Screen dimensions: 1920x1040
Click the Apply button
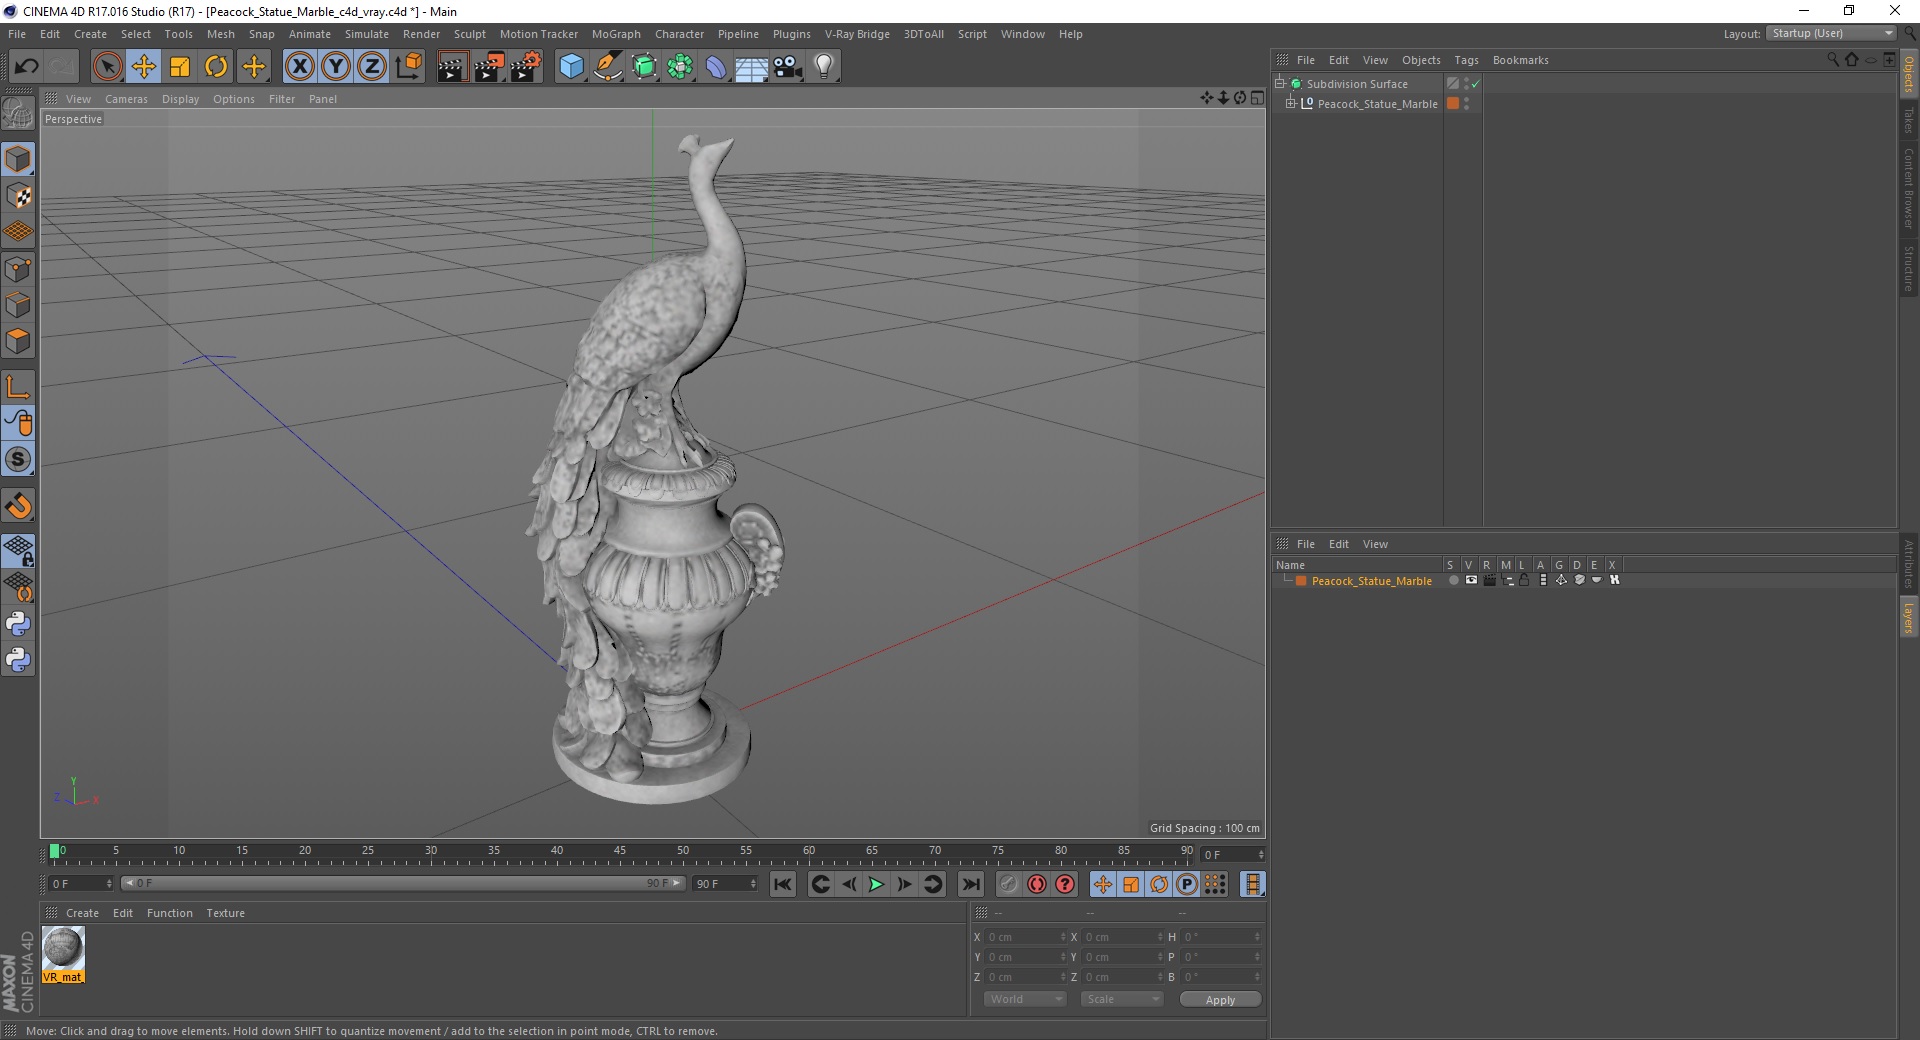click(x=1220, y=1000)
